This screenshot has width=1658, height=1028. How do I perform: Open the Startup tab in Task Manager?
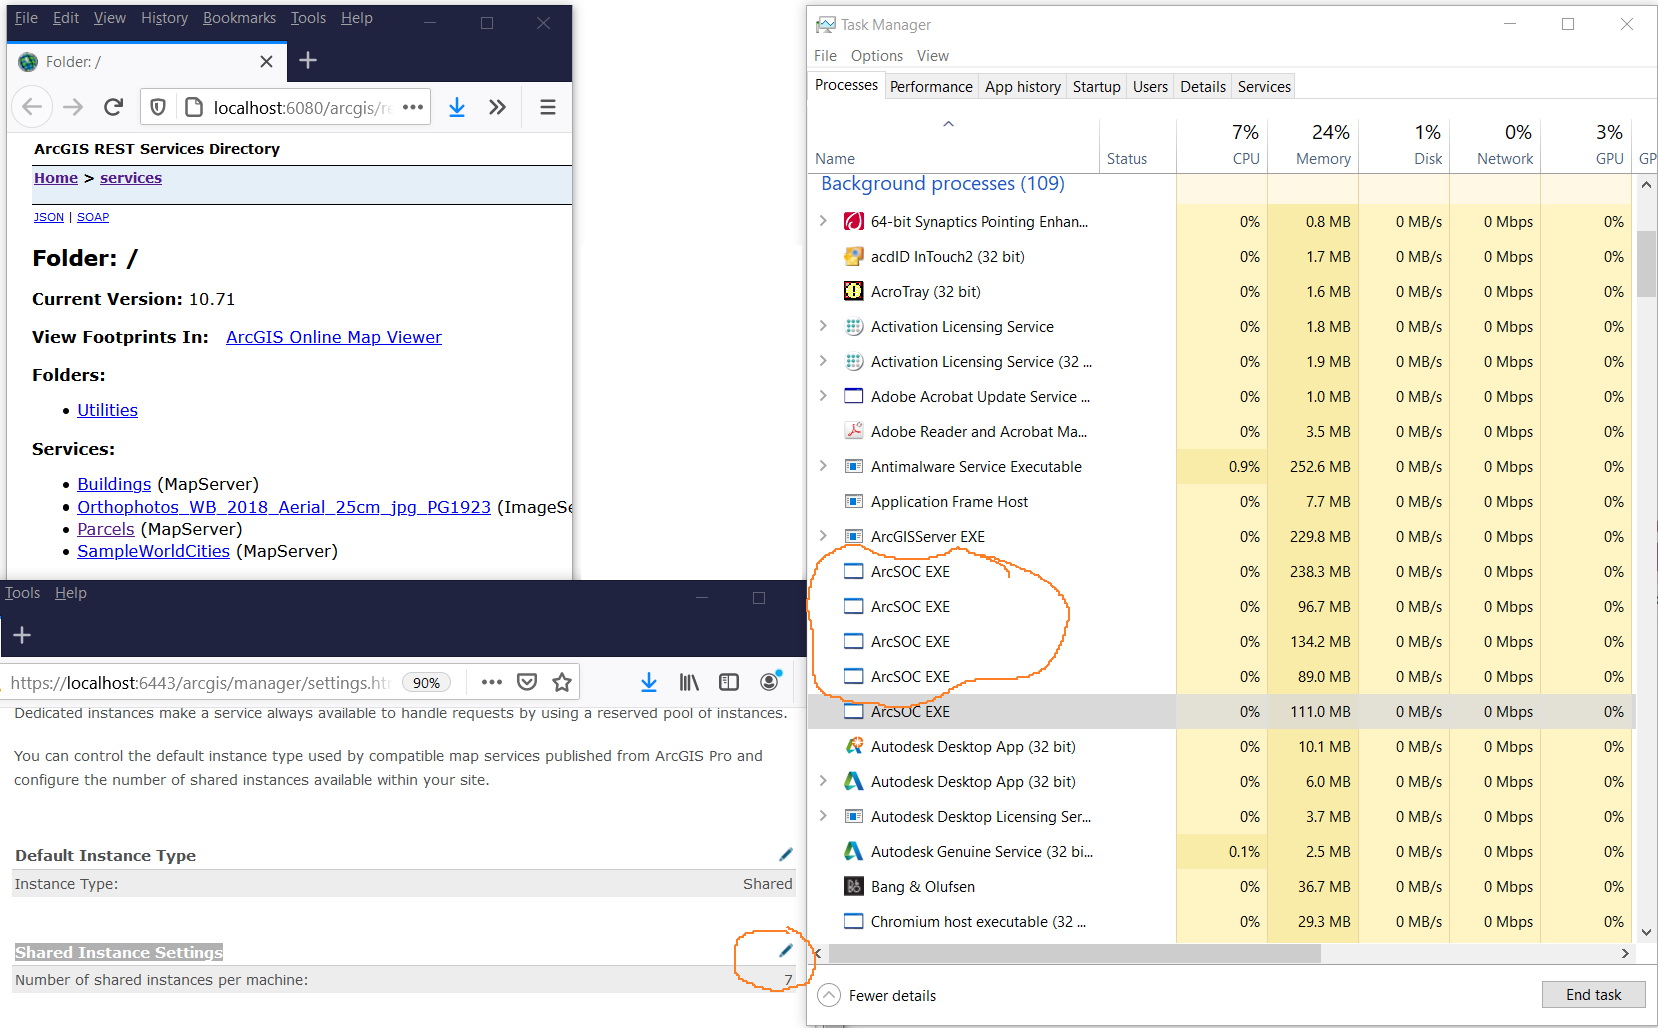click(1096, 87)
